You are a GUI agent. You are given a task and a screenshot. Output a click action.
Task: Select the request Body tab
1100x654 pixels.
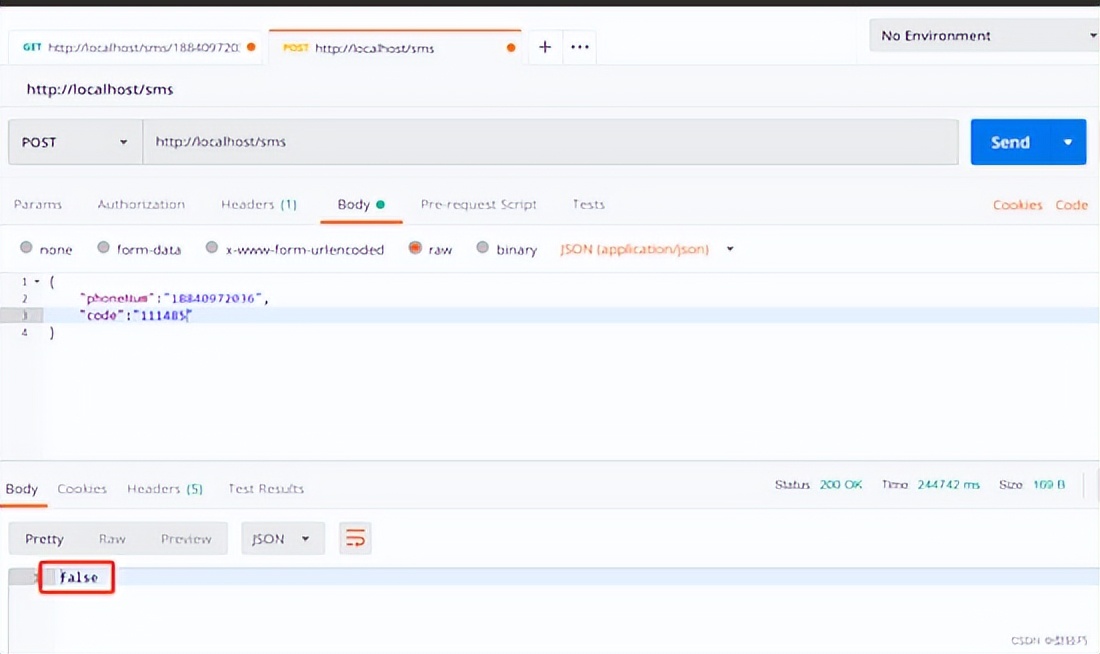[361, 204]
